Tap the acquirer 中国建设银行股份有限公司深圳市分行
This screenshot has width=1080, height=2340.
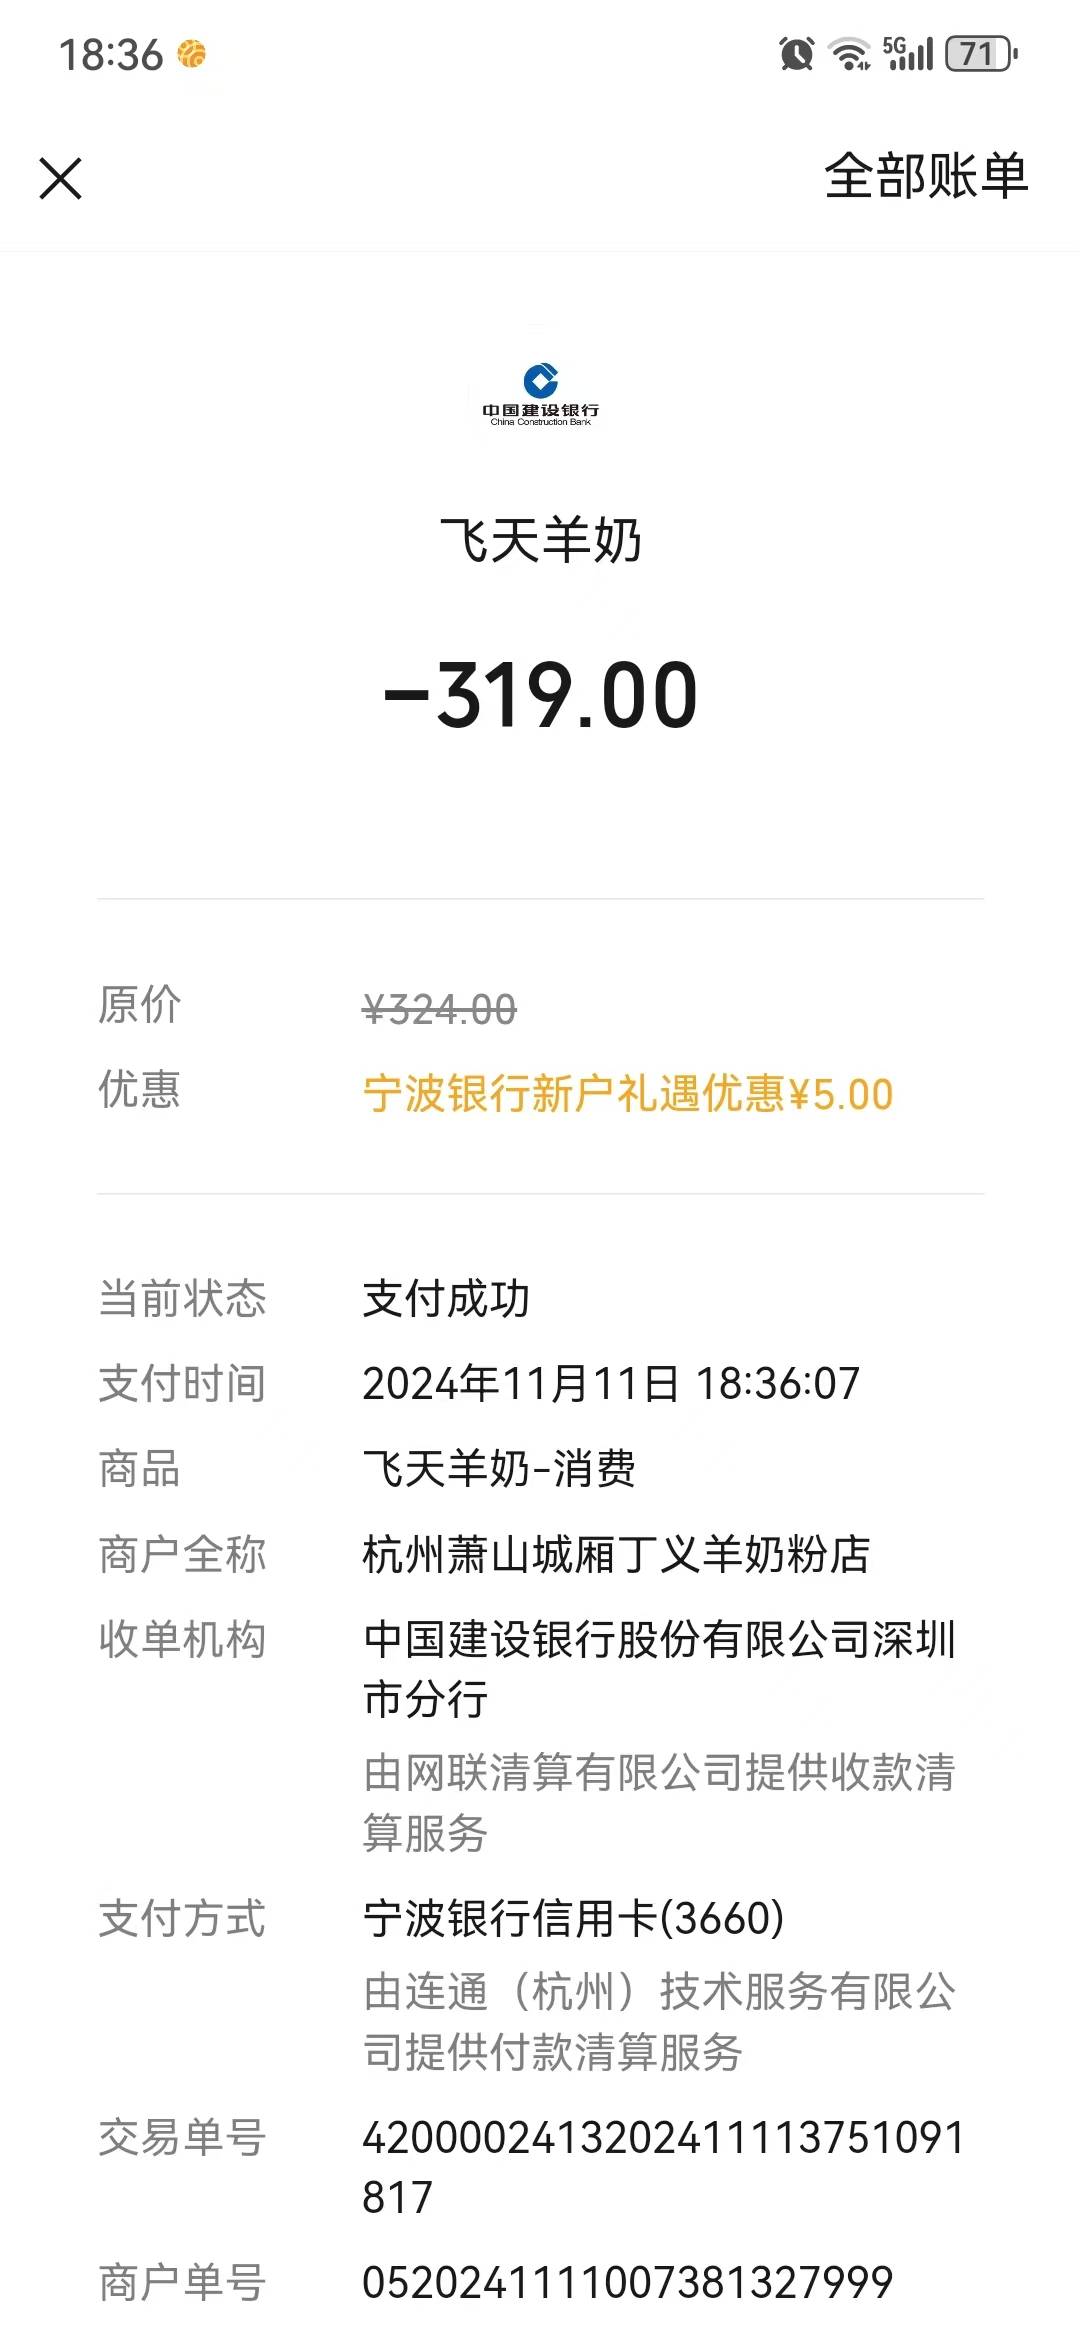pyautogui.click(x=658, y=1668)
